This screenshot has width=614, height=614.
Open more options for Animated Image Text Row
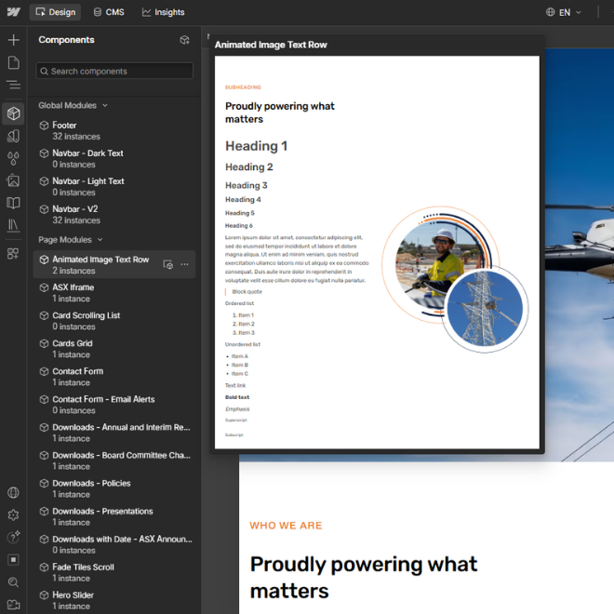(x=184, y=264)
